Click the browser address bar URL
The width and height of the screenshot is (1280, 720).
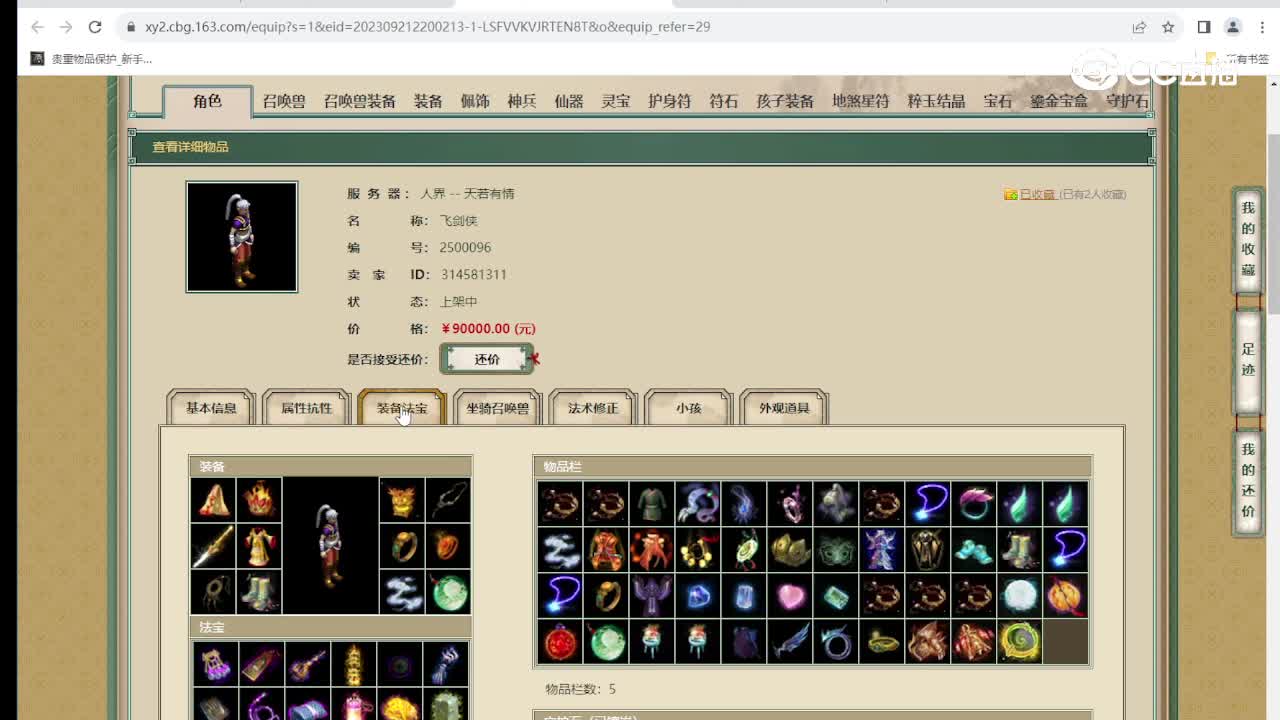[x=427, y=27]
